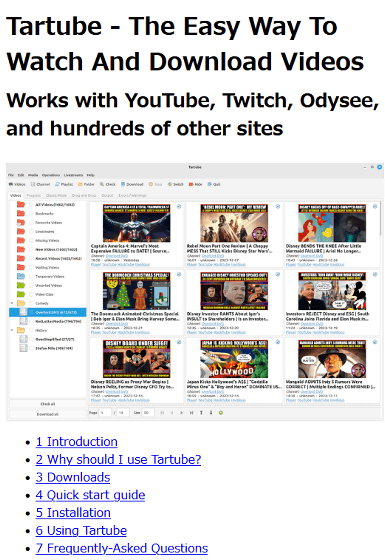385x560 pixels.
Task: Open the 5 Installation link
Action: 73,513
